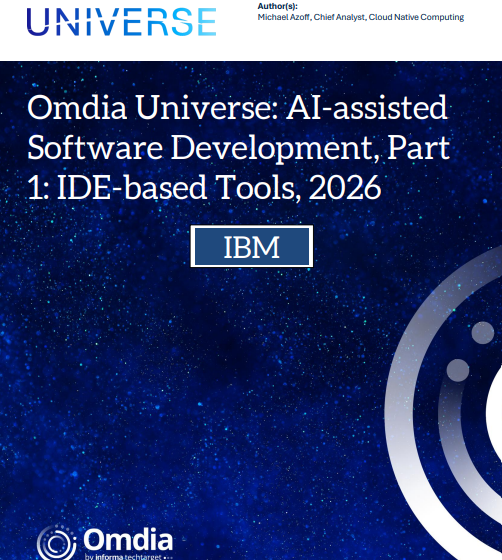Click the Omdia swirl logo icon
The image size is (502, 560).
[56, 543]
